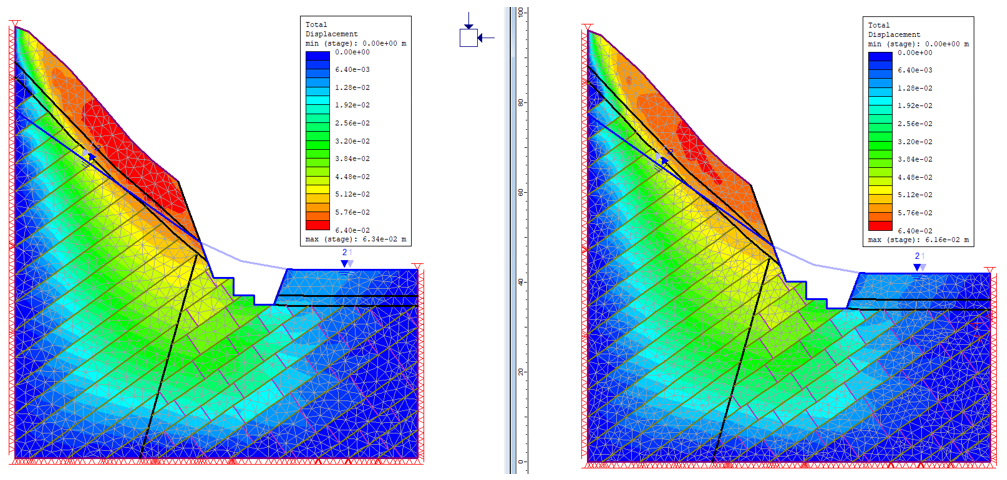Image resolution: width=1007 pixels, height=480 pixels.
Task: Click blue arrow marker on left plot slope
Action: click(92, 153)
